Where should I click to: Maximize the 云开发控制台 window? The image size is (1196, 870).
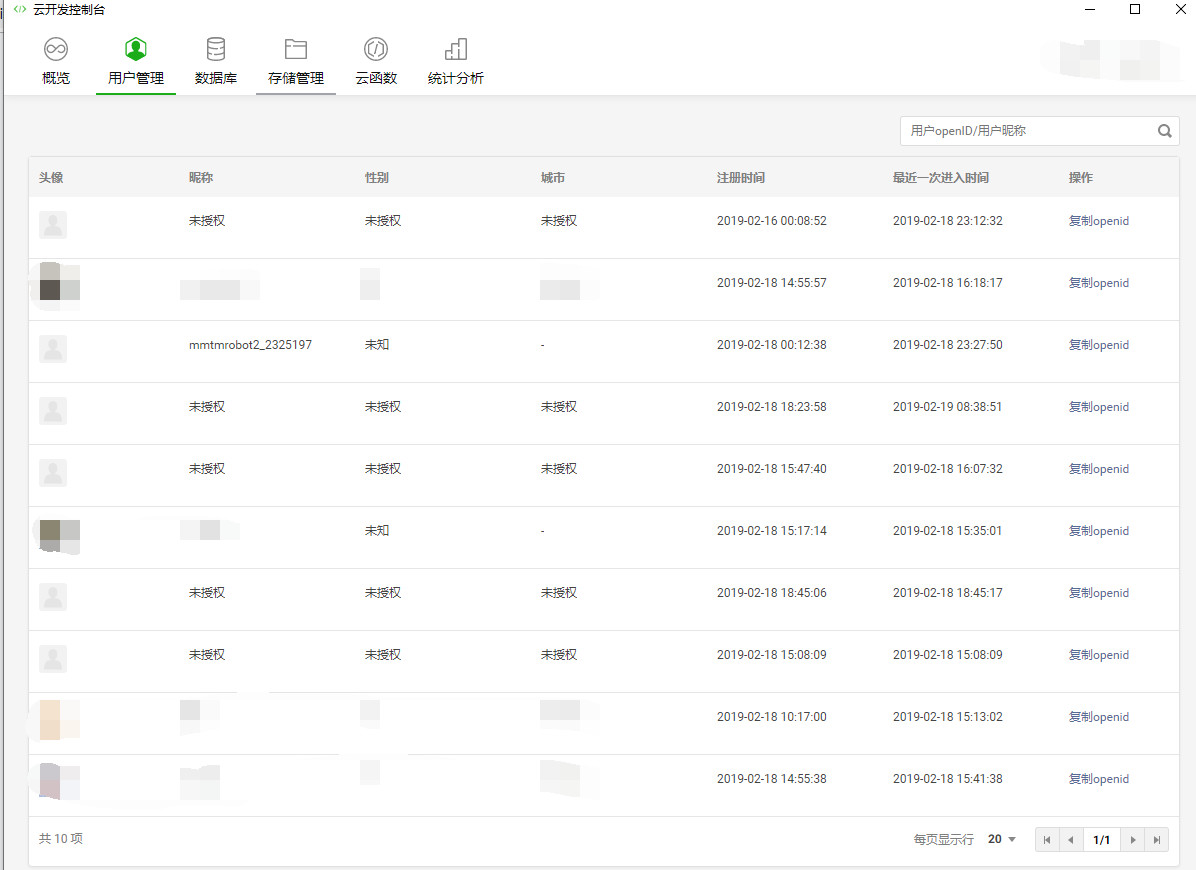click(1135, 9)
